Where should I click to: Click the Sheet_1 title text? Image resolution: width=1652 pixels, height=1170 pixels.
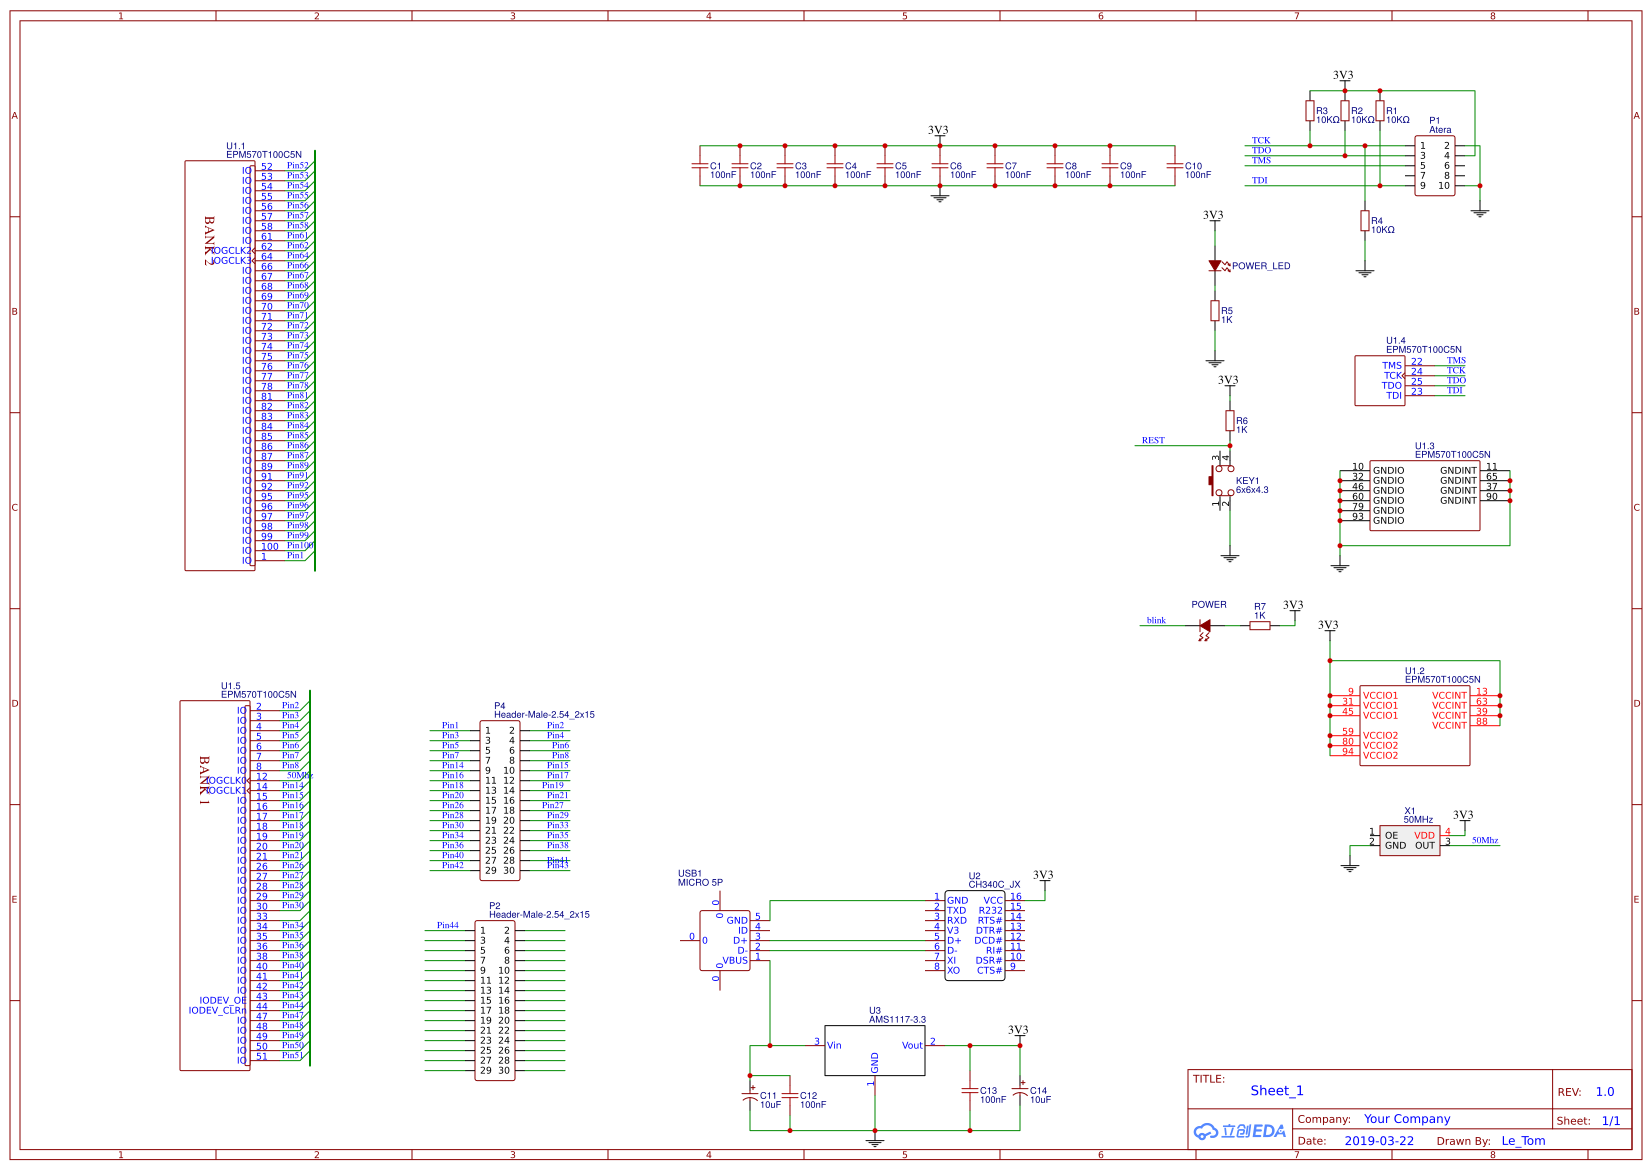(1277, 1091)
